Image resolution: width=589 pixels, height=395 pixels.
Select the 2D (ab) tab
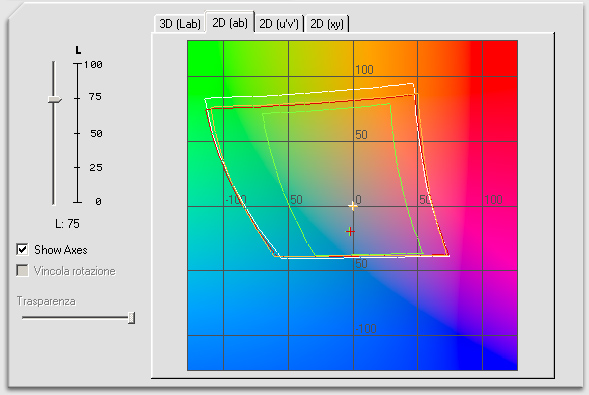pos(230,23)
